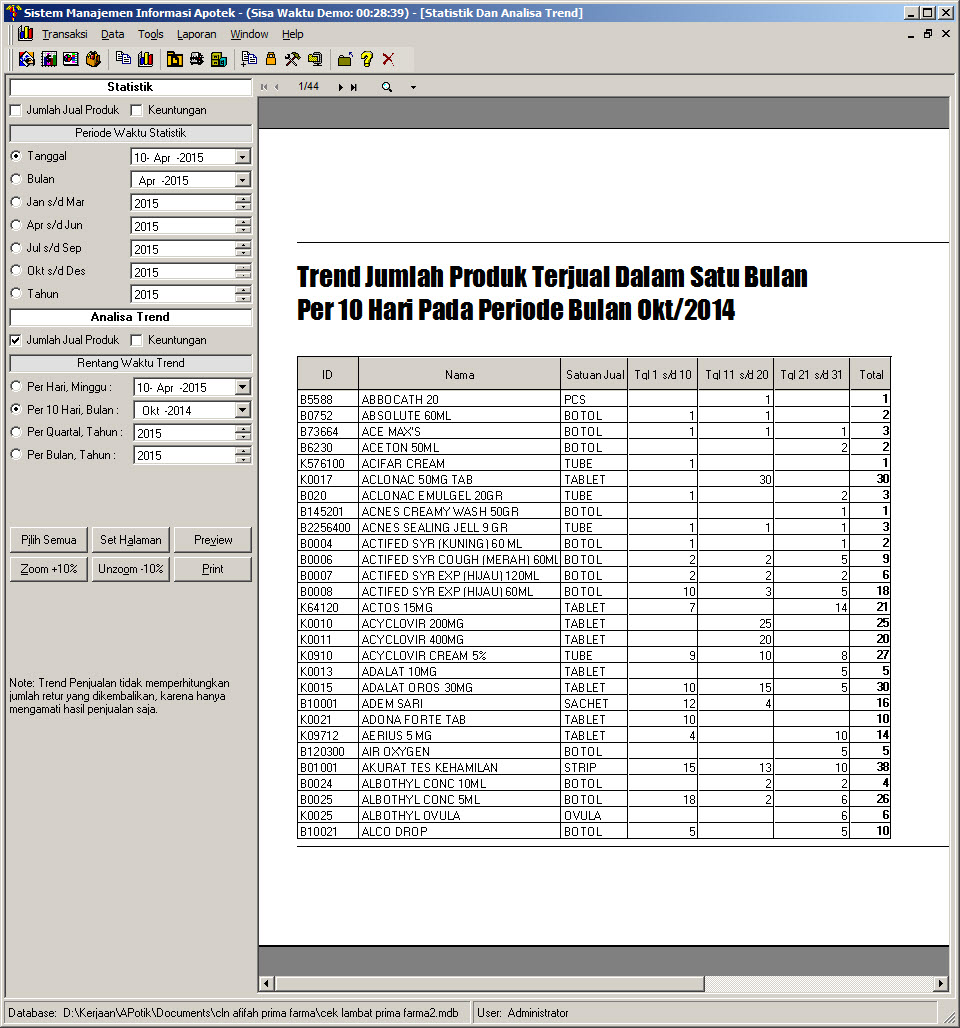This screenshot has height=1028, width=960.
Task: Select the Jan s/d Mar radio option
Action: [x=16, y=202]
